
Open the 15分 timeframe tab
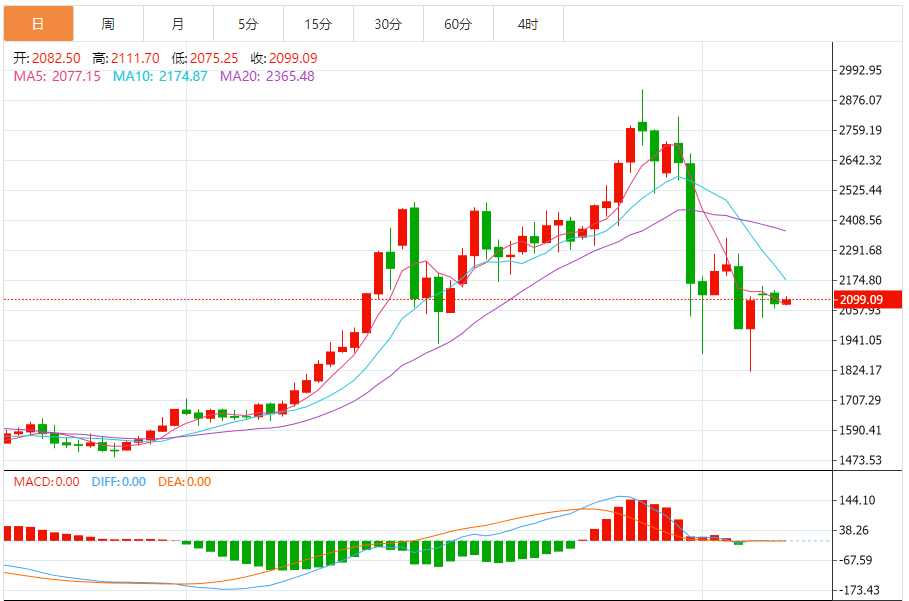[x=318, y=24]
